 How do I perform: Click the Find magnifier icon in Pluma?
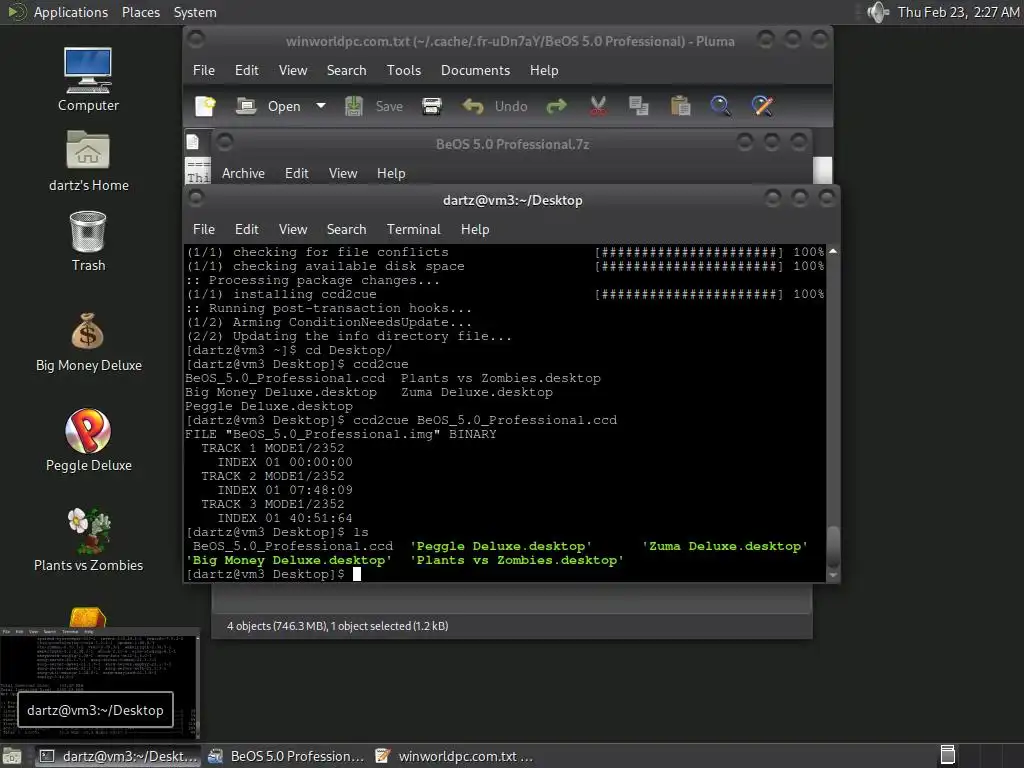(720, 106)
